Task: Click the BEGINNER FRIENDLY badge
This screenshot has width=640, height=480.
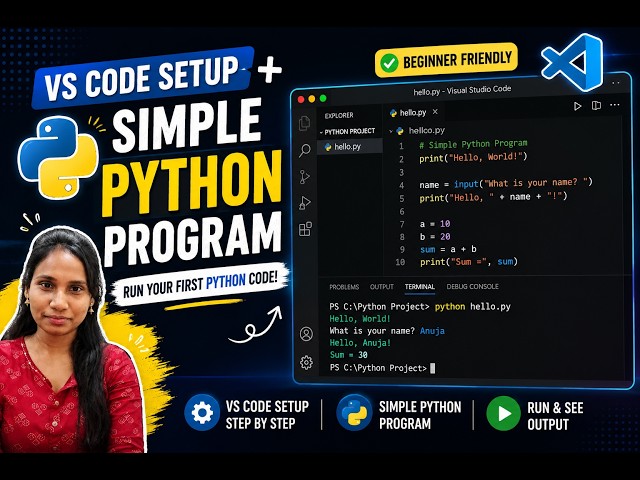Action: pyautogui.click(x=446, y=60)
